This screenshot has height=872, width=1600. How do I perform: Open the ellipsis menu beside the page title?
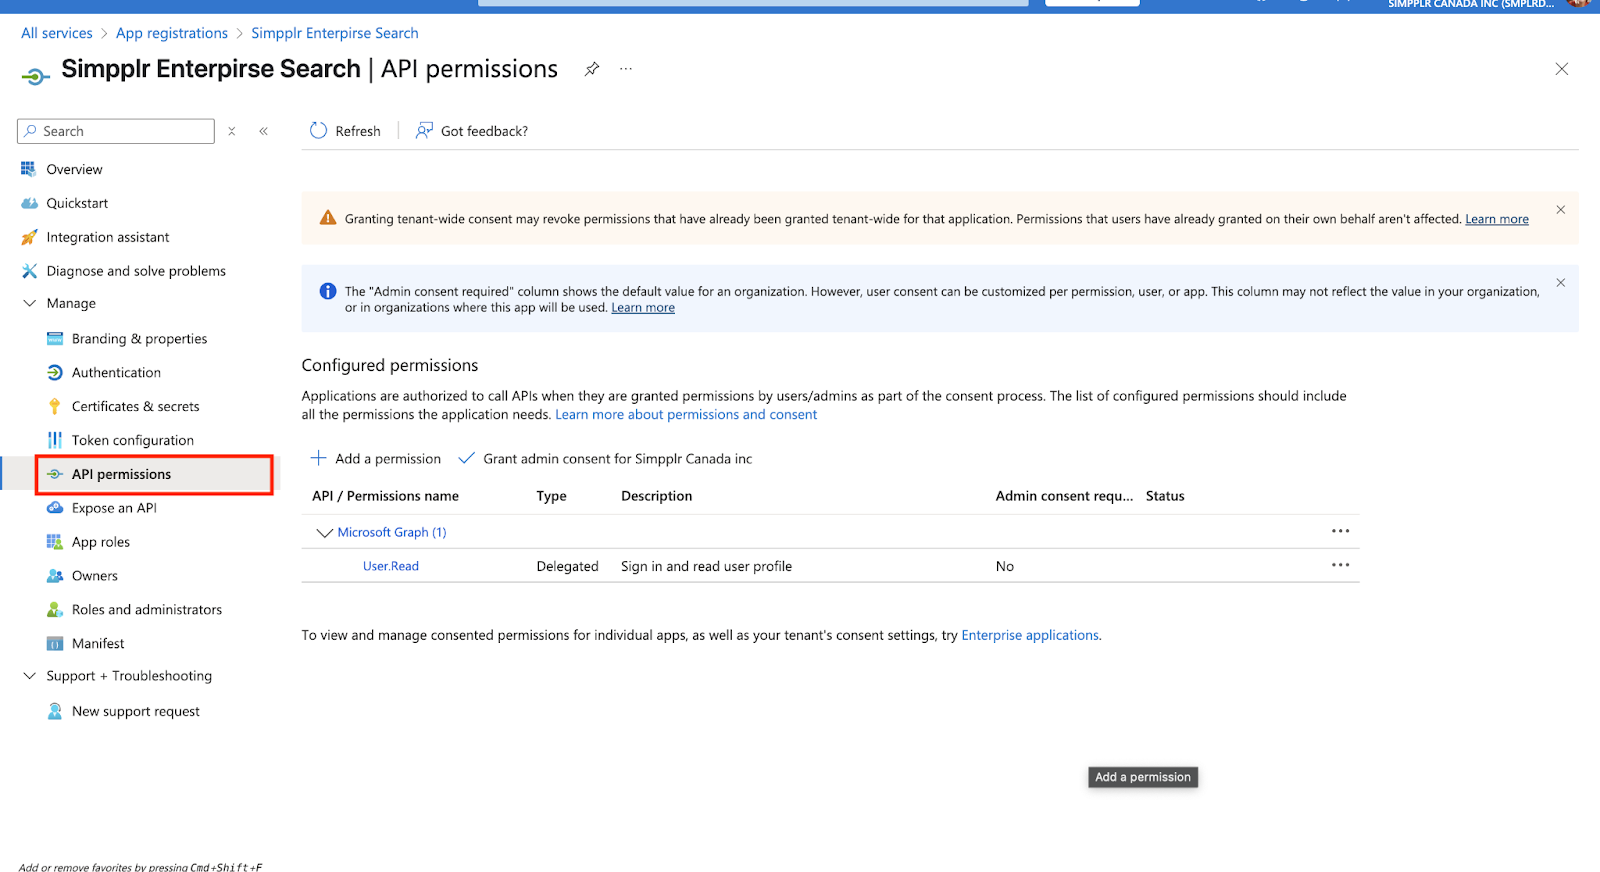tap(626, 69)
